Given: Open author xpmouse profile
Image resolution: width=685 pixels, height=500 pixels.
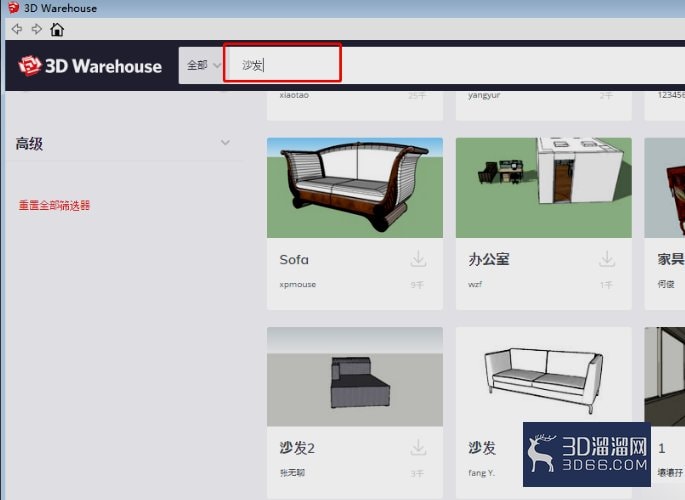Looking at the screenshot, I should click(x=298, y=284).
